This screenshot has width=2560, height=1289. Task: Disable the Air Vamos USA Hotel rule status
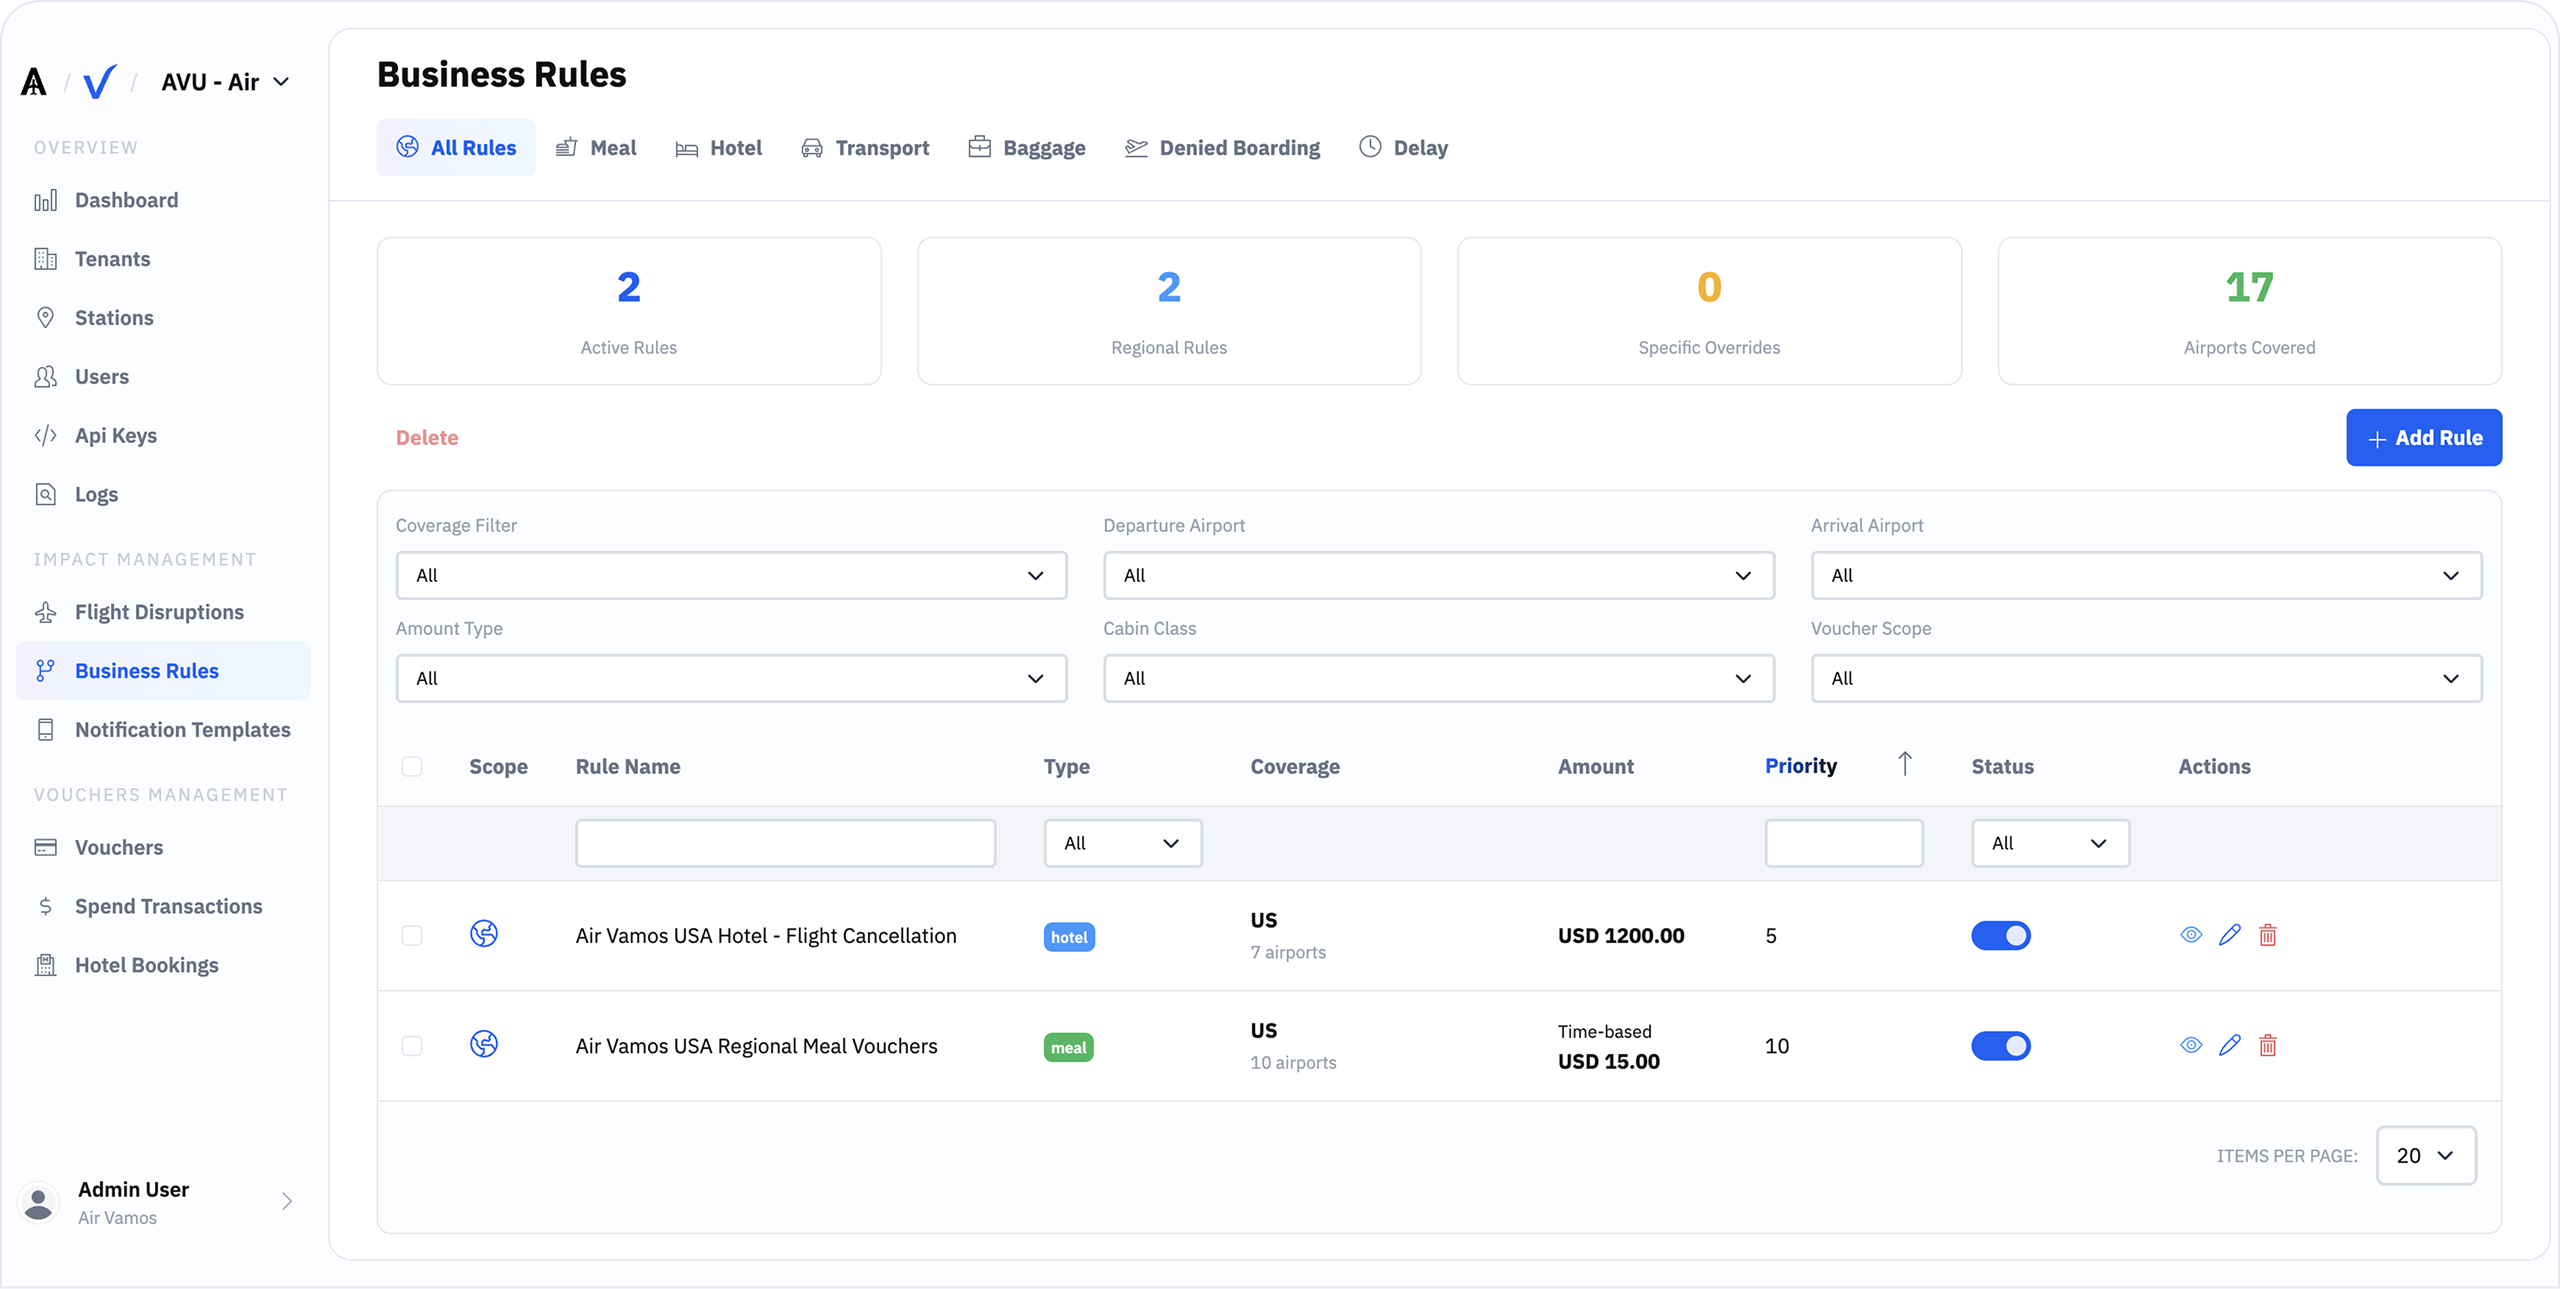(x=2001, y=935)
